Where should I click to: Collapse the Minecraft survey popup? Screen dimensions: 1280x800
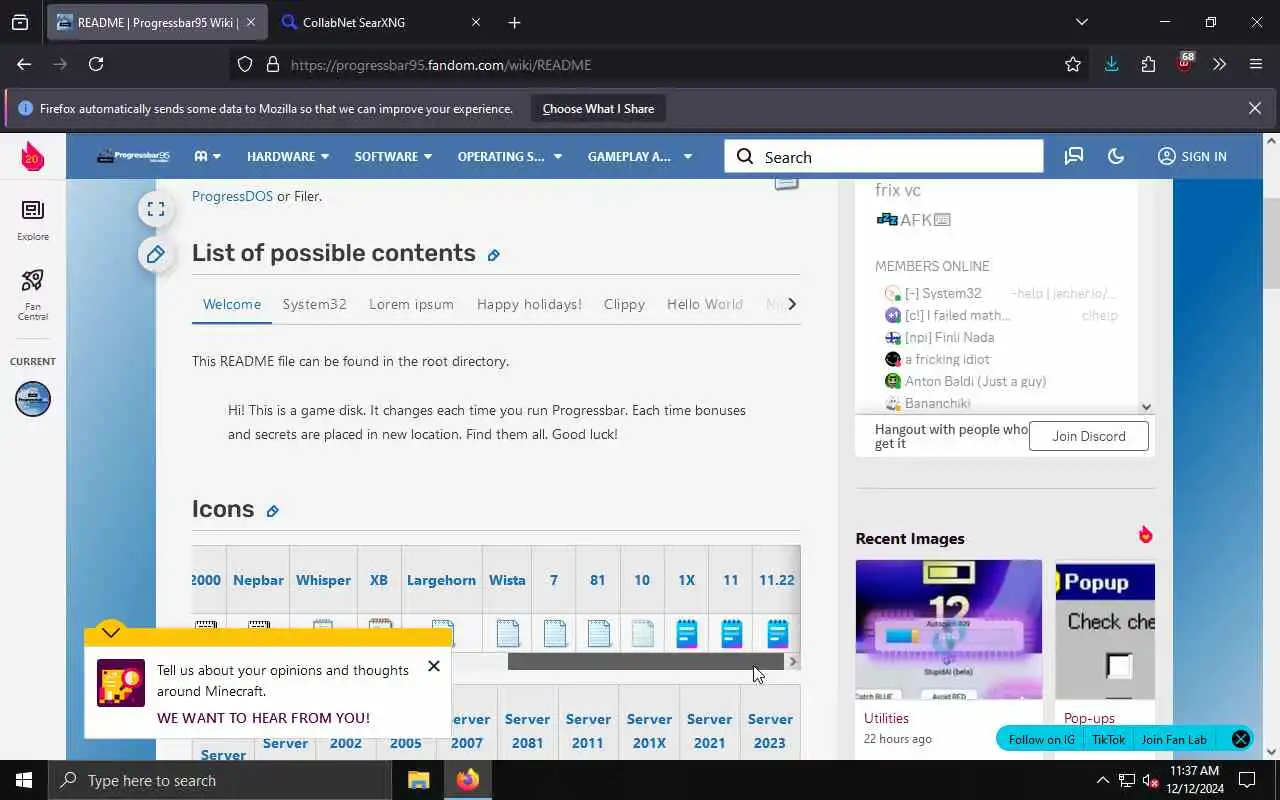point(111,632)
